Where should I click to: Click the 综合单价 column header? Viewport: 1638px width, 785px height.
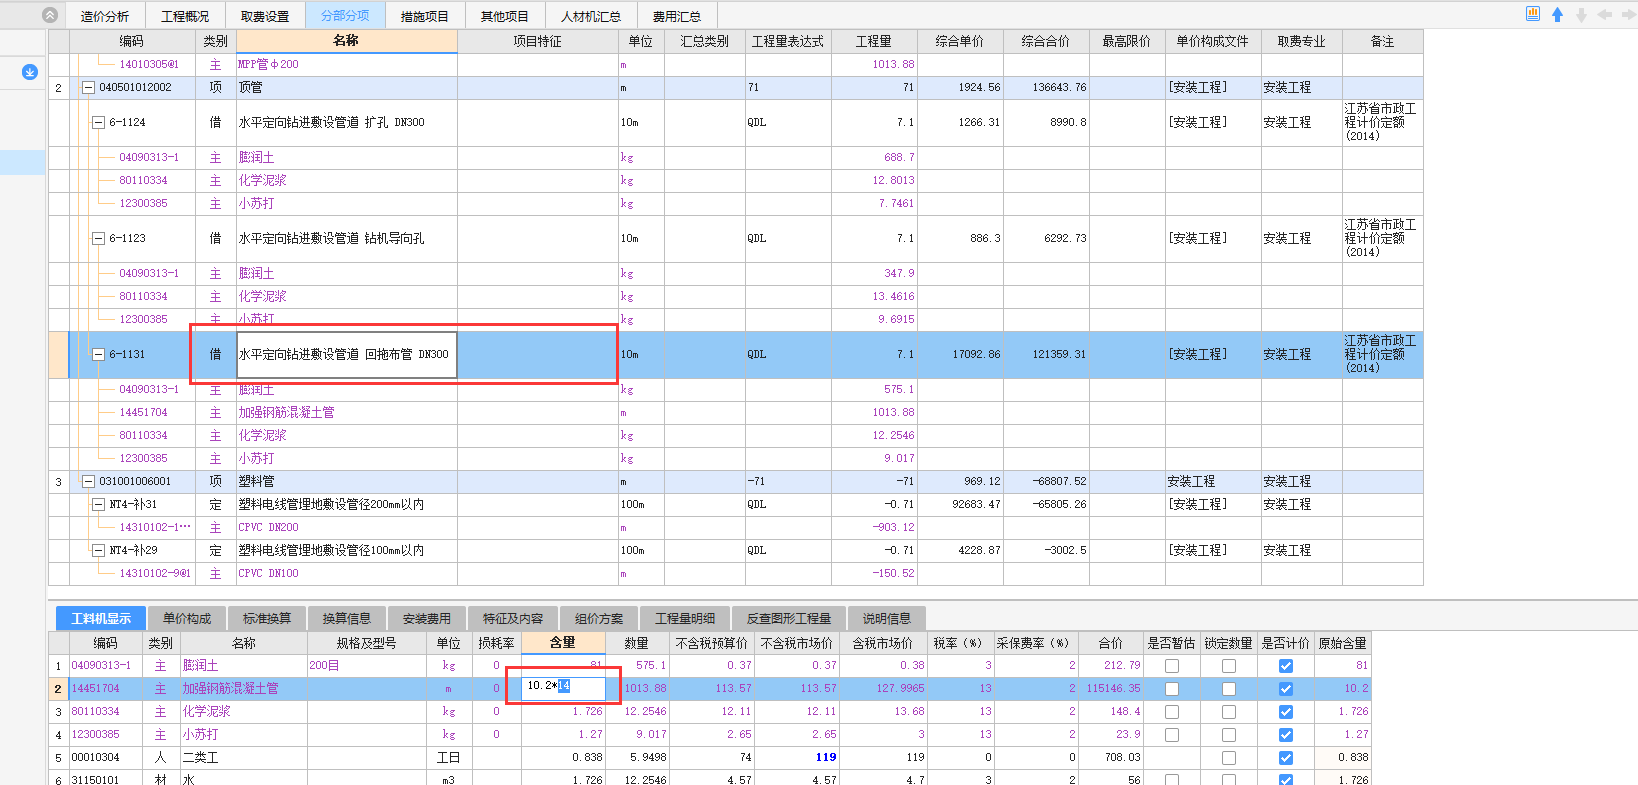pyautogui.click(x=960, y=41)
